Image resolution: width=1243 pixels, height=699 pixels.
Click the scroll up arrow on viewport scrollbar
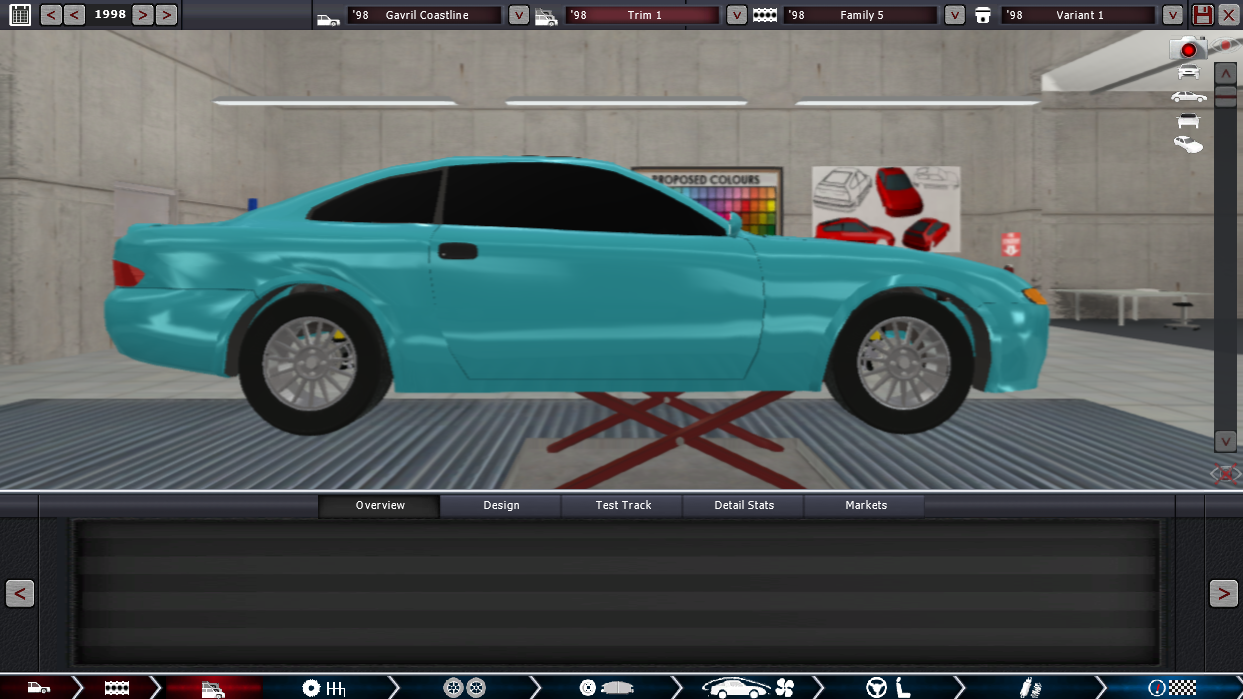point(1225,73)
